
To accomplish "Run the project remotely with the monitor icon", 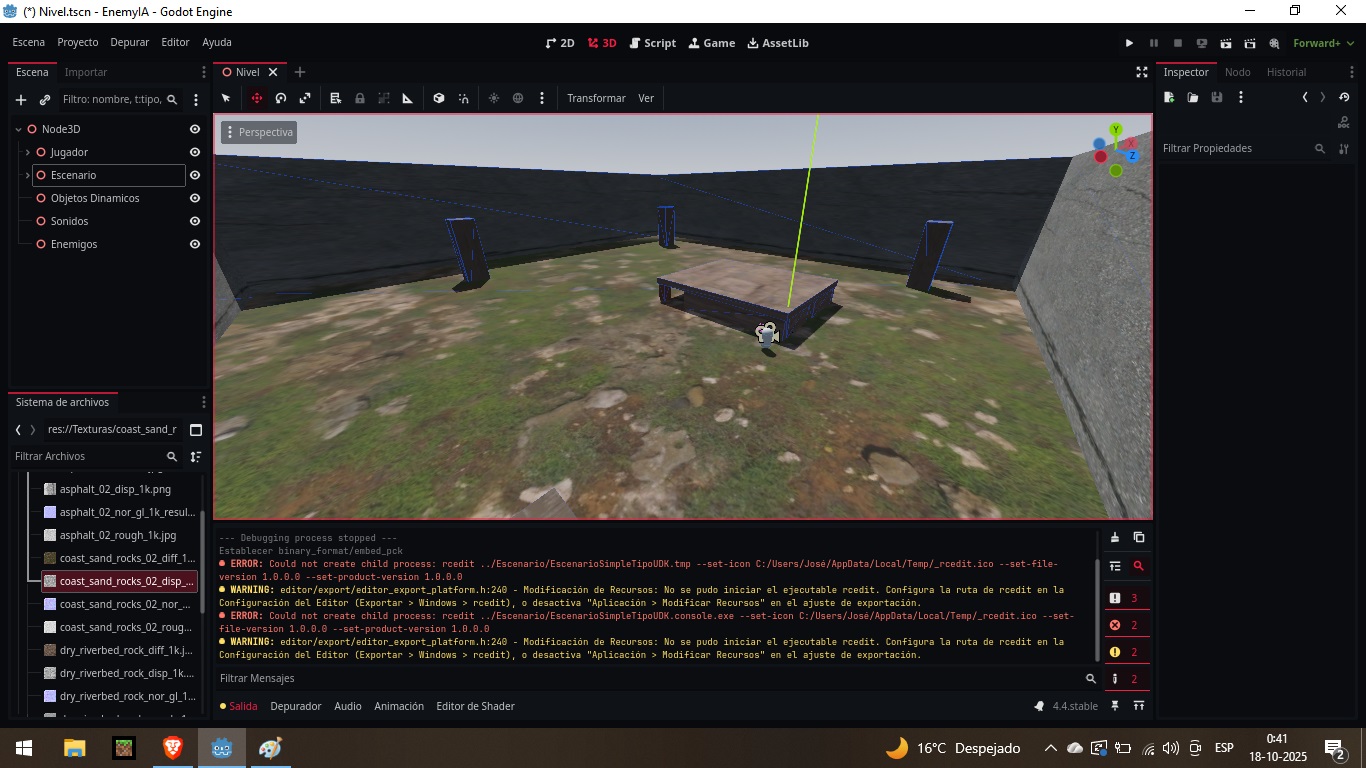I will point(1202,43).
